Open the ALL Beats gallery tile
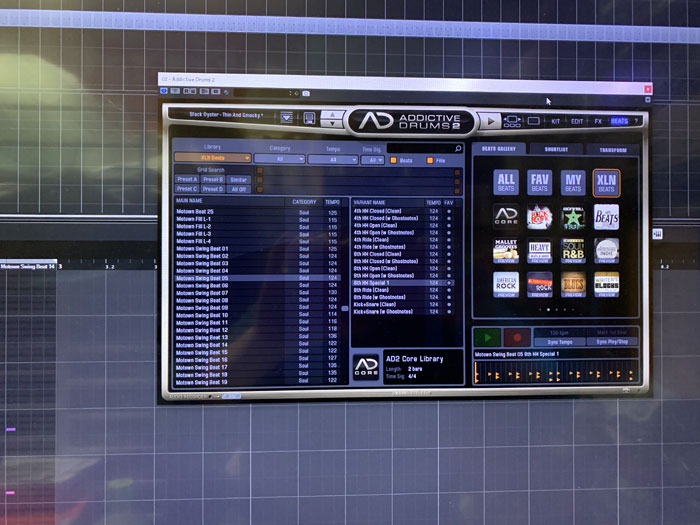The height and width of the screenshot is (525, 700). point(506,182)
